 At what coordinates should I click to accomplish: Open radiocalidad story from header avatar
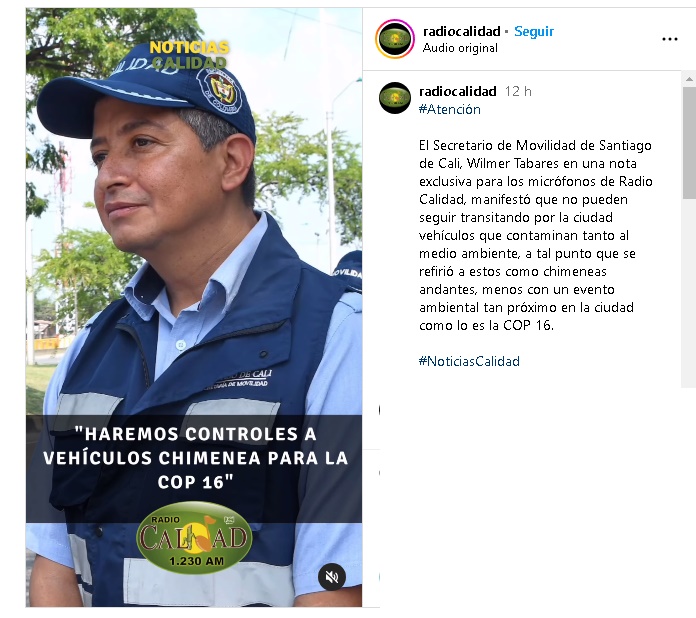pos(395,39)
